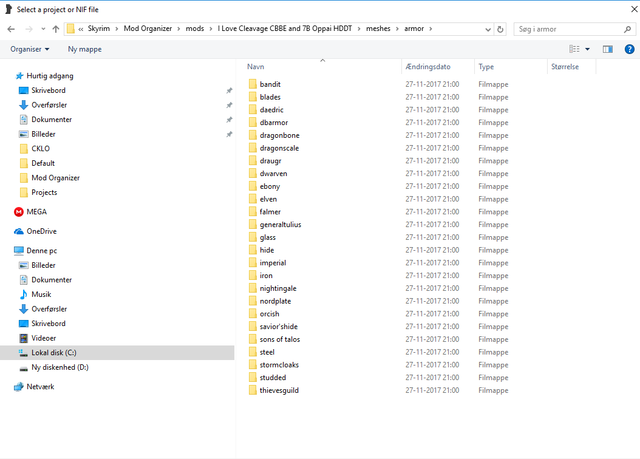The height and width of the screenshot is (459, 640).
Task: Open Projects folder in sidebar
Action: (x=44, y=192)
